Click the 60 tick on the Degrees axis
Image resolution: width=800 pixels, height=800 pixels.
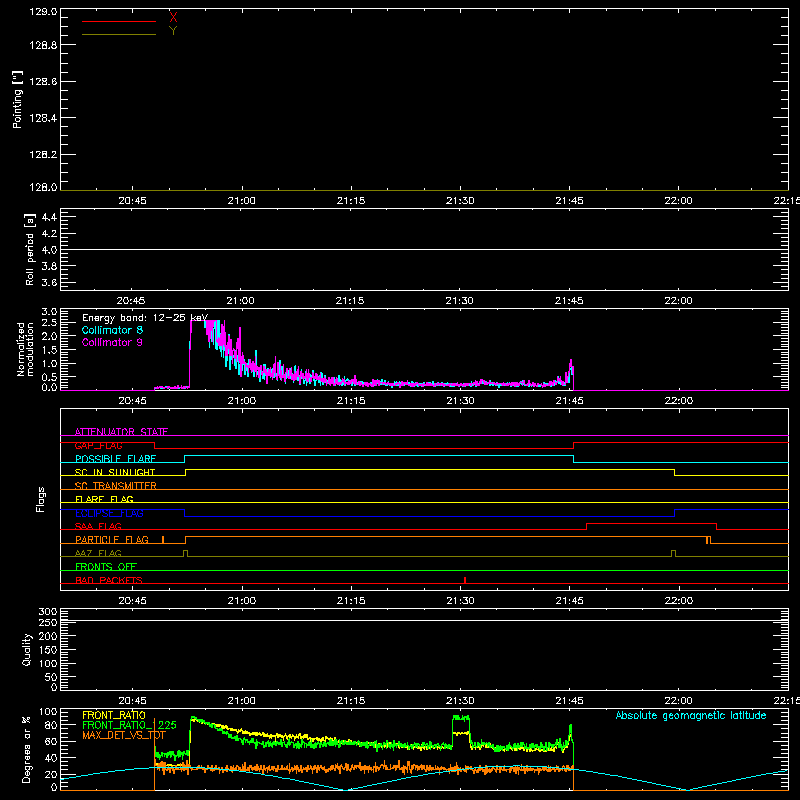(x=51, y=741)
